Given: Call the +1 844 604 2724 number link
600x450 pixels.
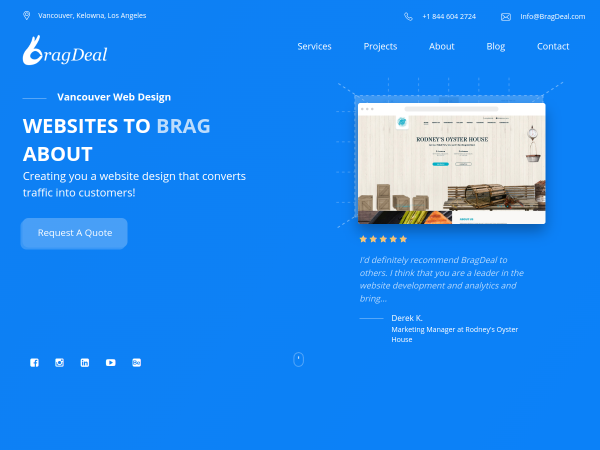Looking at the screenshot, I should pos(449,16).
